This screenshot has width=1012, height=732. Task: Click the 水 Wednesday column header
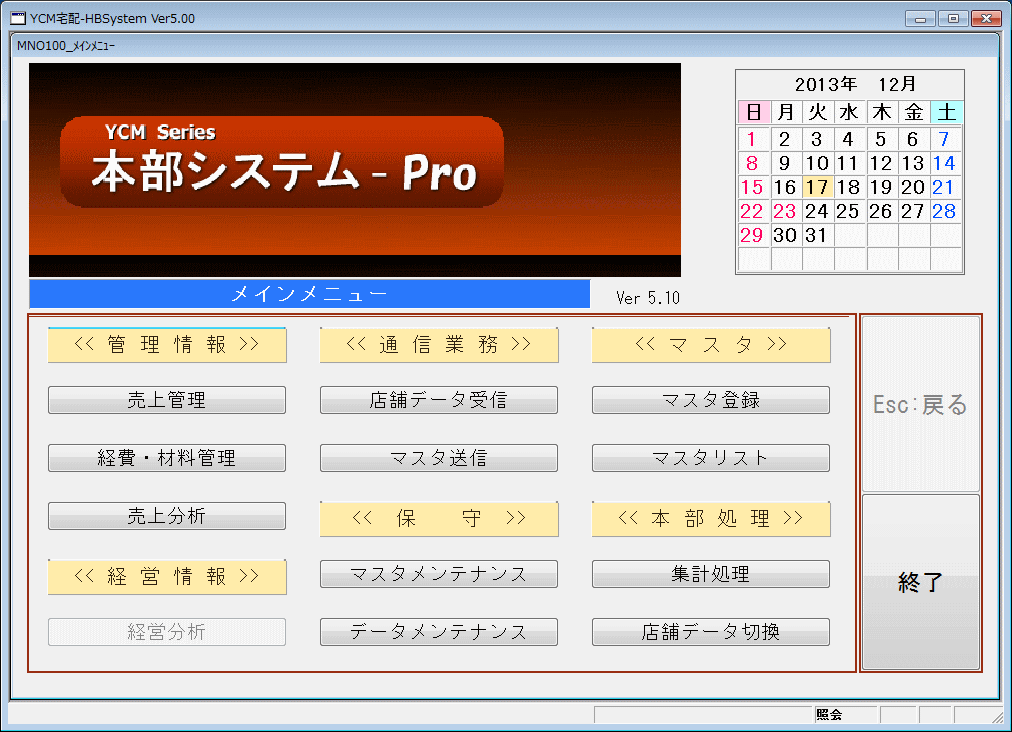849,112
